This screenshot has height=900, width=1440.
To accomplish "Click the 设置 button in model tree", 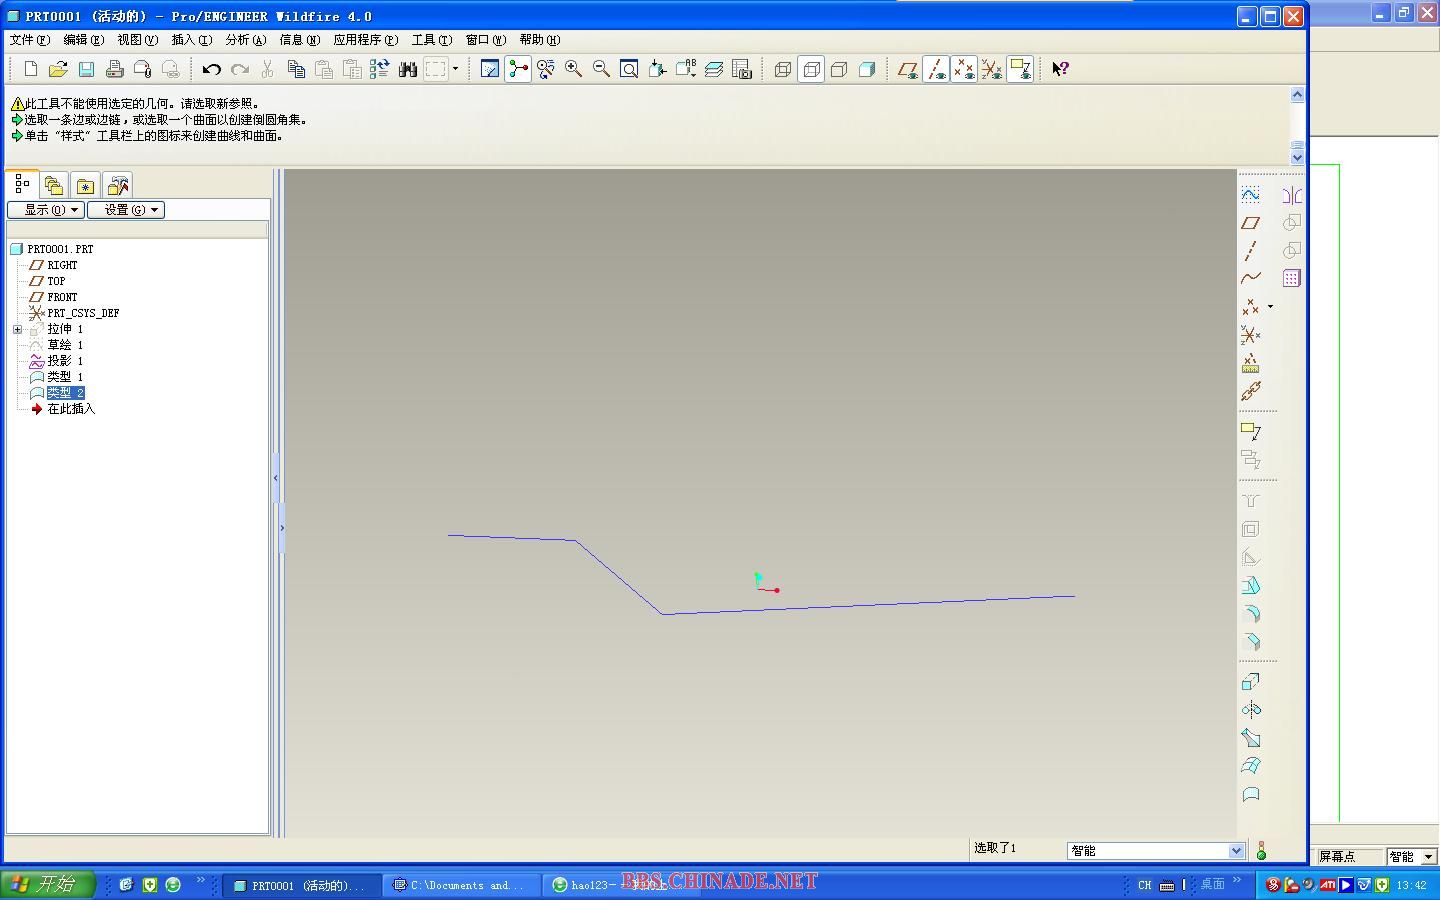I will [126, 210].
